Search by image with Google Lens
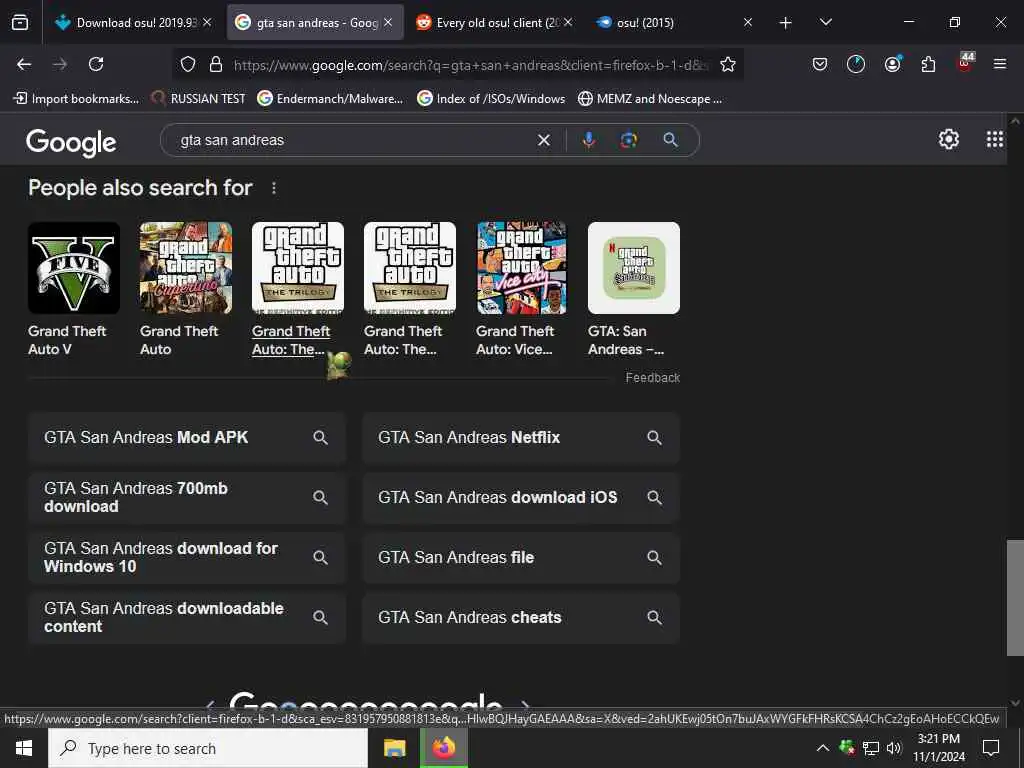The height and width of the screenshot is (768, 1024). pos(628,140)
